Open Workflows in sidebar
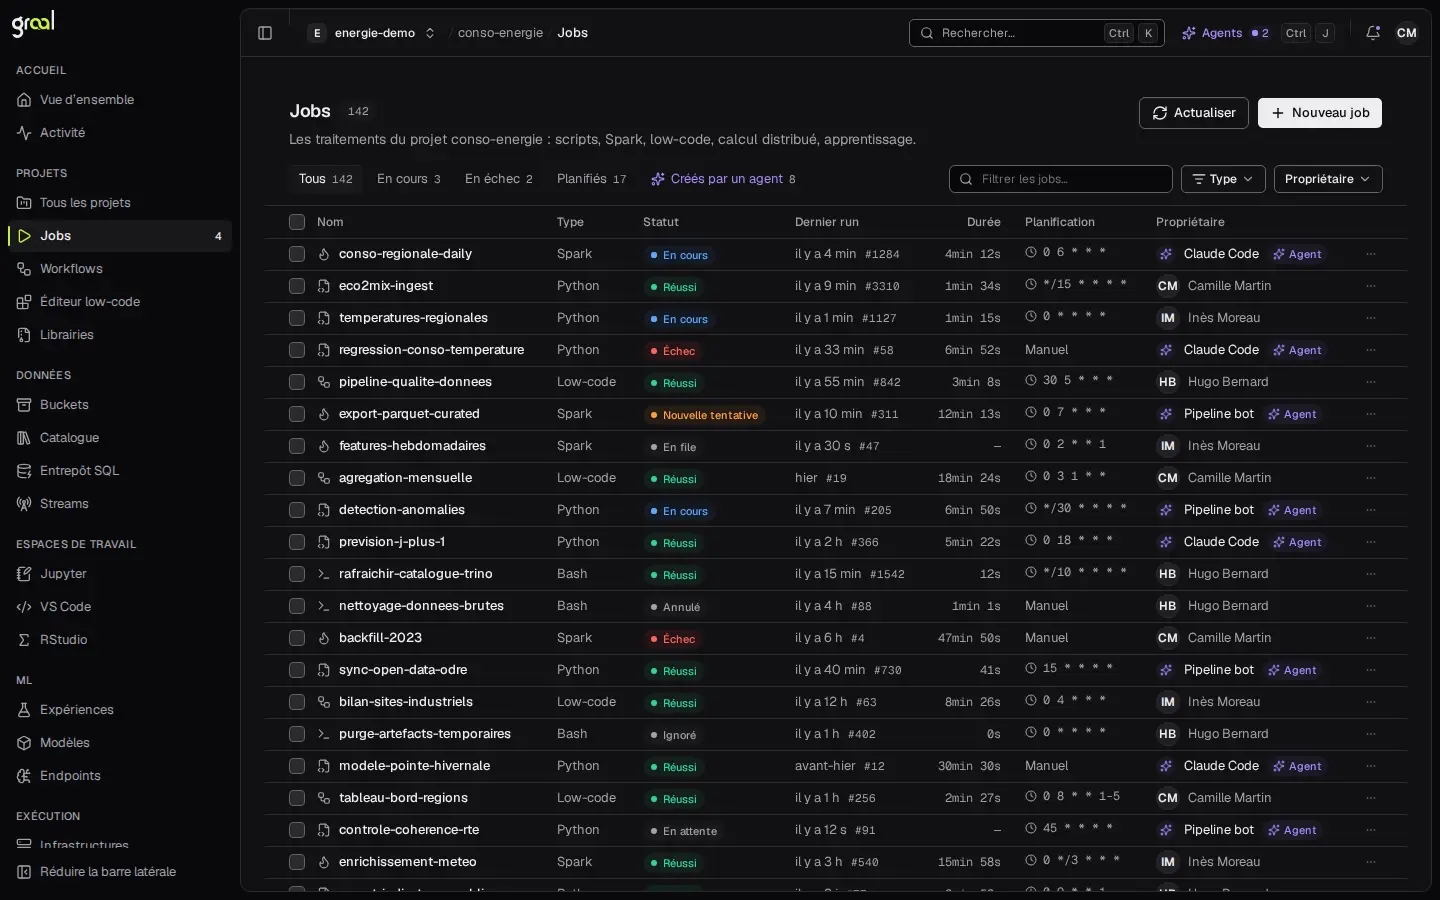1440x900 pixels. click(x=120, y=269)
